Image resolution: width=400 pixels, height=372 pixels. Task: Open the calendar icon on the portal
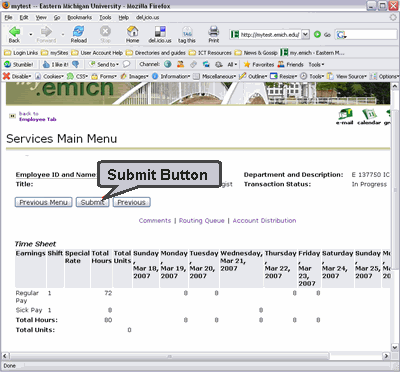(x=369, y=117)
